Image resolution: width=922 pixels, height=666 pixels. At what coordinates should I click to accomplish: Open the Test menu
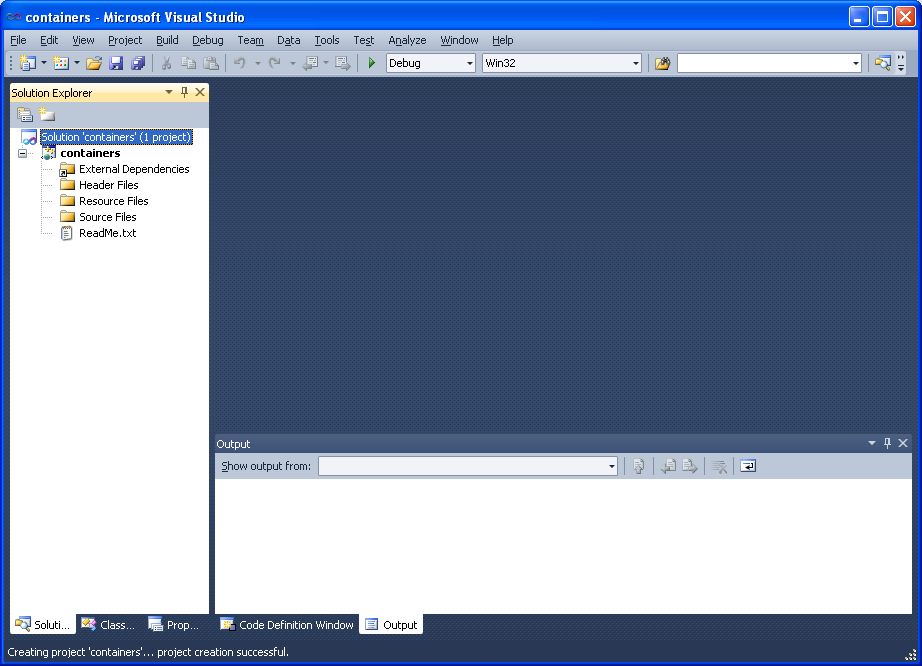pos(363,40)
